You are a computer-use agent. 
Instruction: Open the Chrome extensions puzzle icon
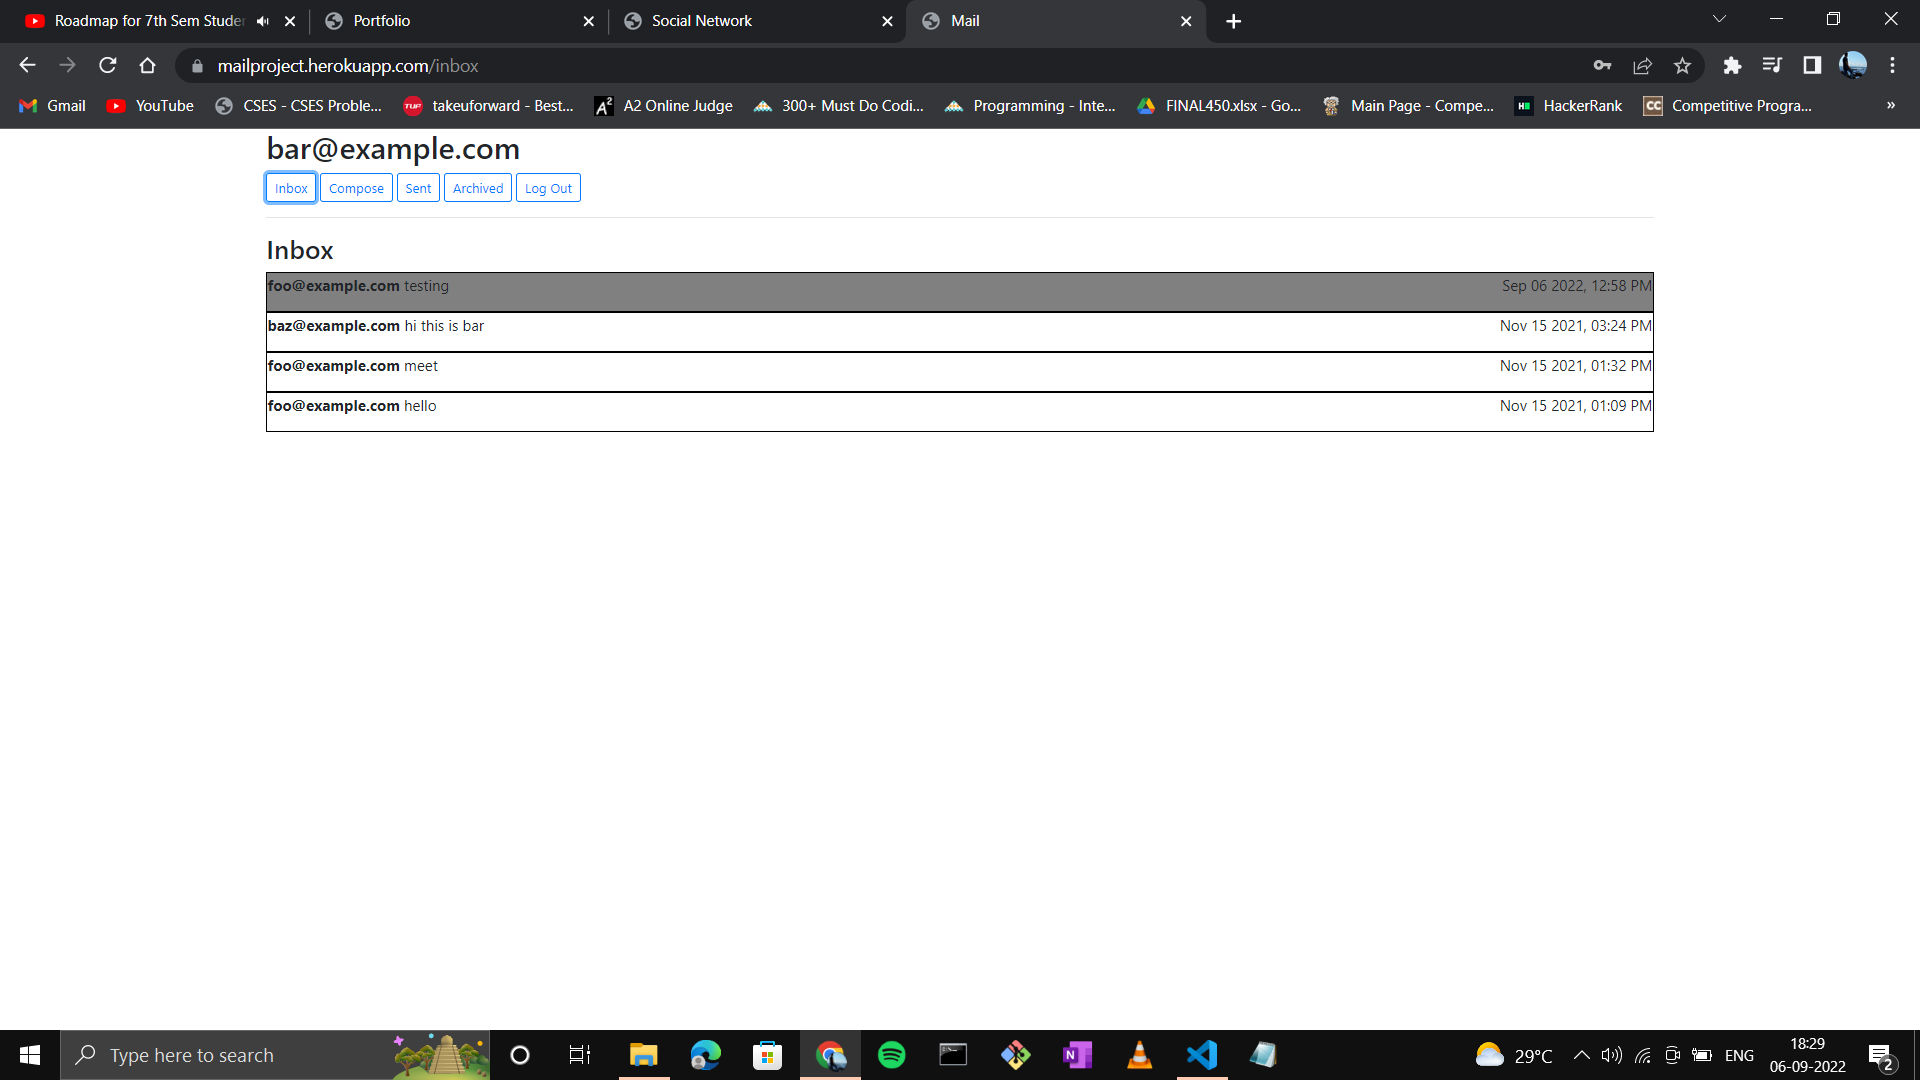1733,65
